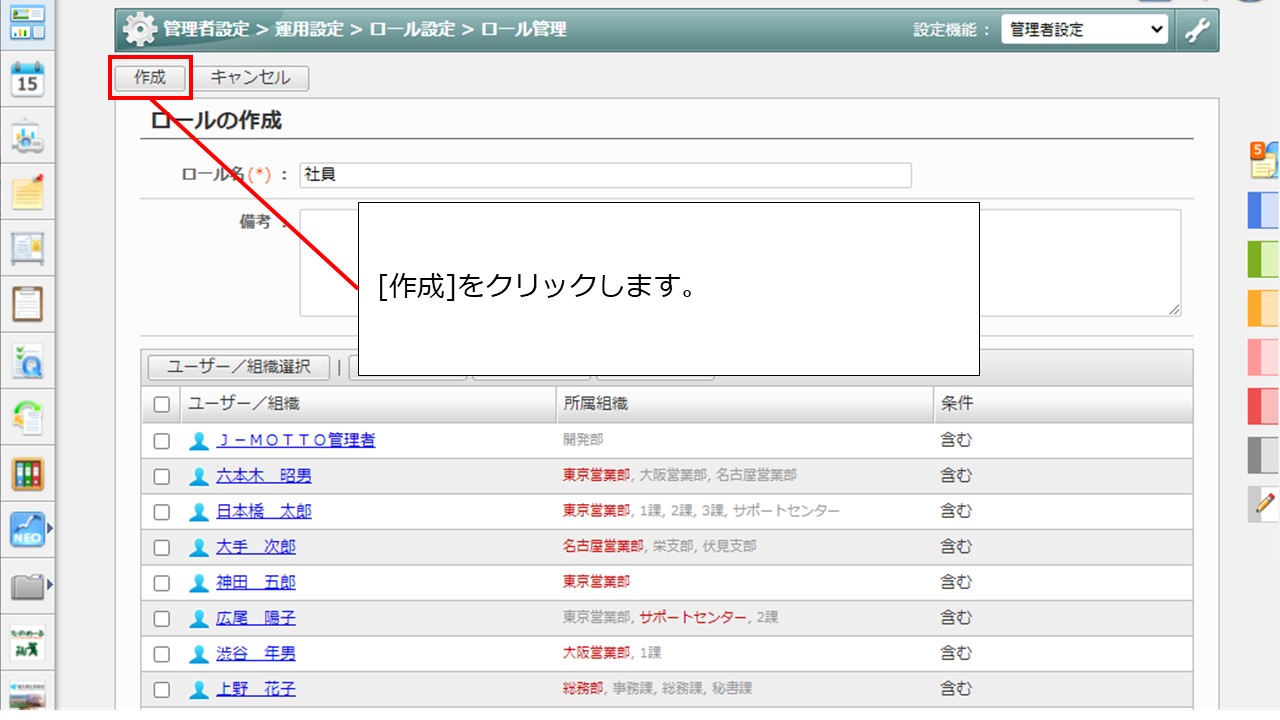Click the gray folder icon in sidebar

coord(27,586)
